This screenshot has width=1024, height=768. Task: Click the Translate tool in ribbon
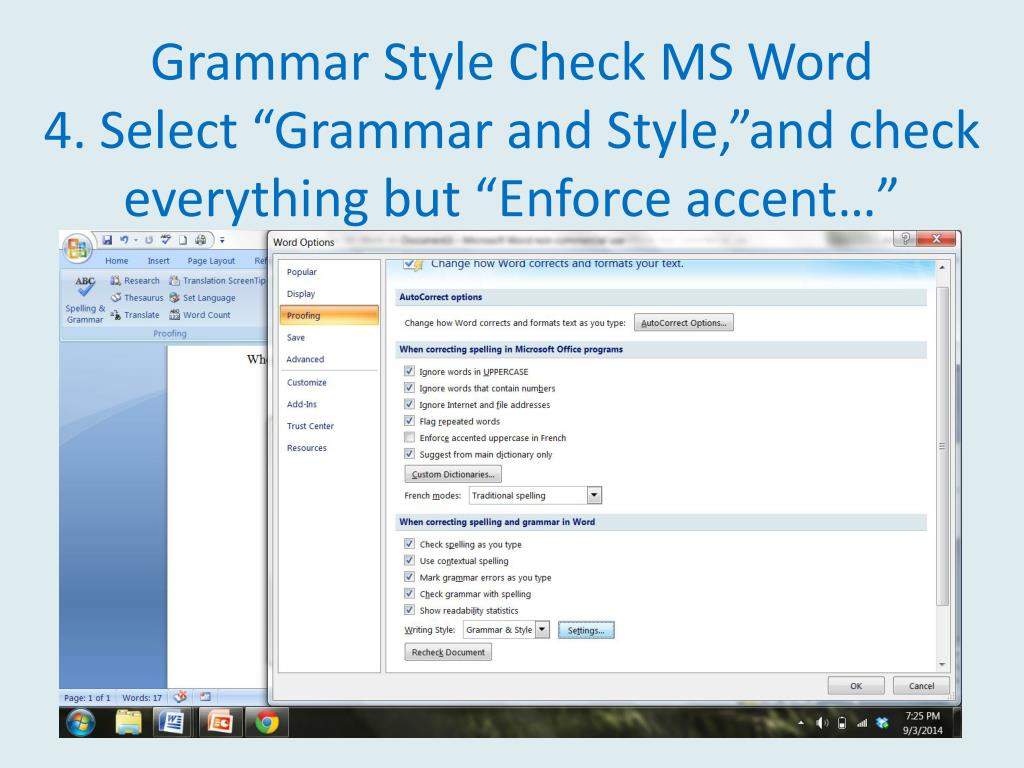point(135,315)
